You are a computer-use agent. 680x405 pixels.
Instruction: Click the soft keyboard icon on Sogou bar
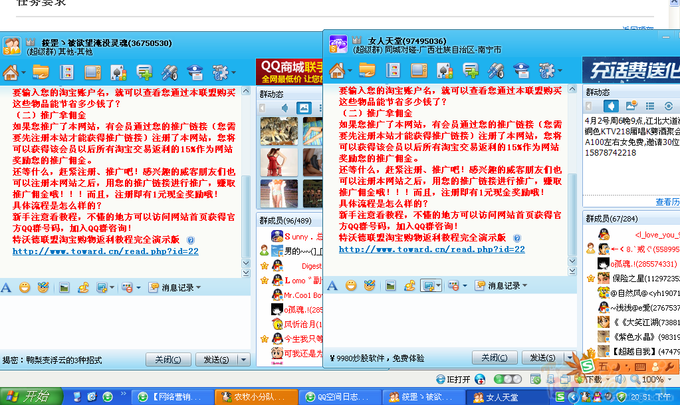click(x=641, y=367)
